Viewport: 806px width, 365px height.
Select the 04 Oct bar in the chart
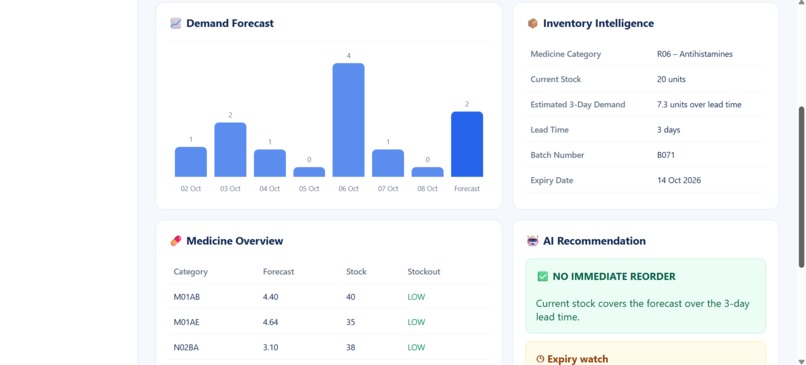[x=270, y=163]
